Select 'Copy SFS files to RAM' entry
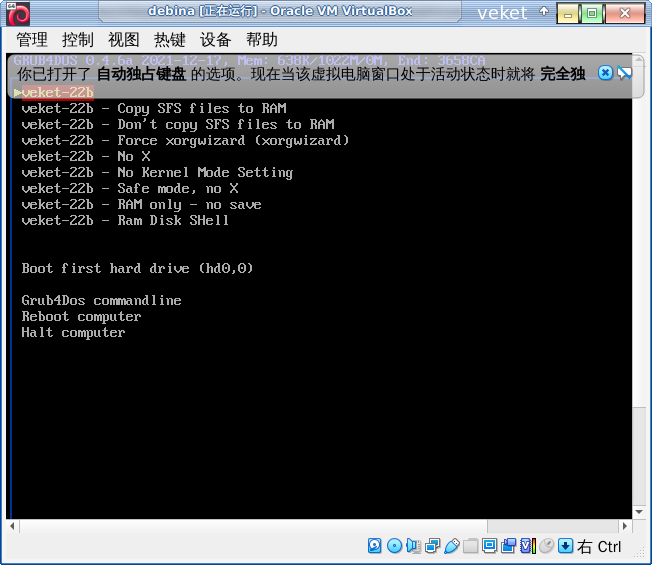 (x=154, y=109)
